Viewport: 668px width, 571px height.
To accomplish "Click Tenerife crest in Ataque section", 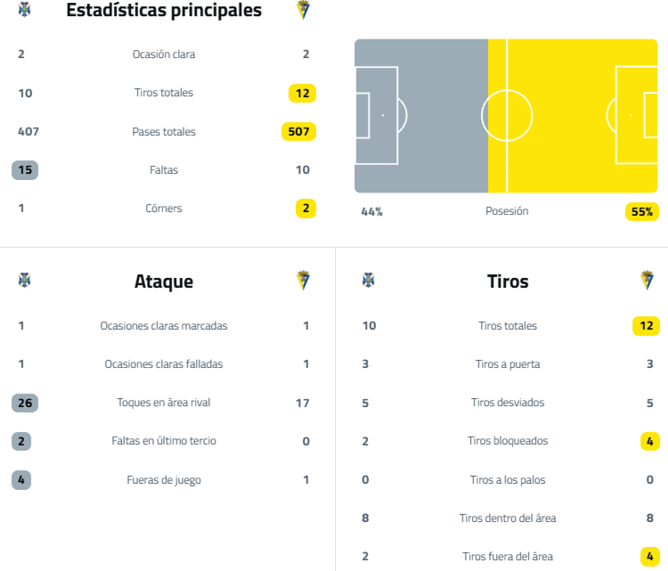I will tap(25, 280).
